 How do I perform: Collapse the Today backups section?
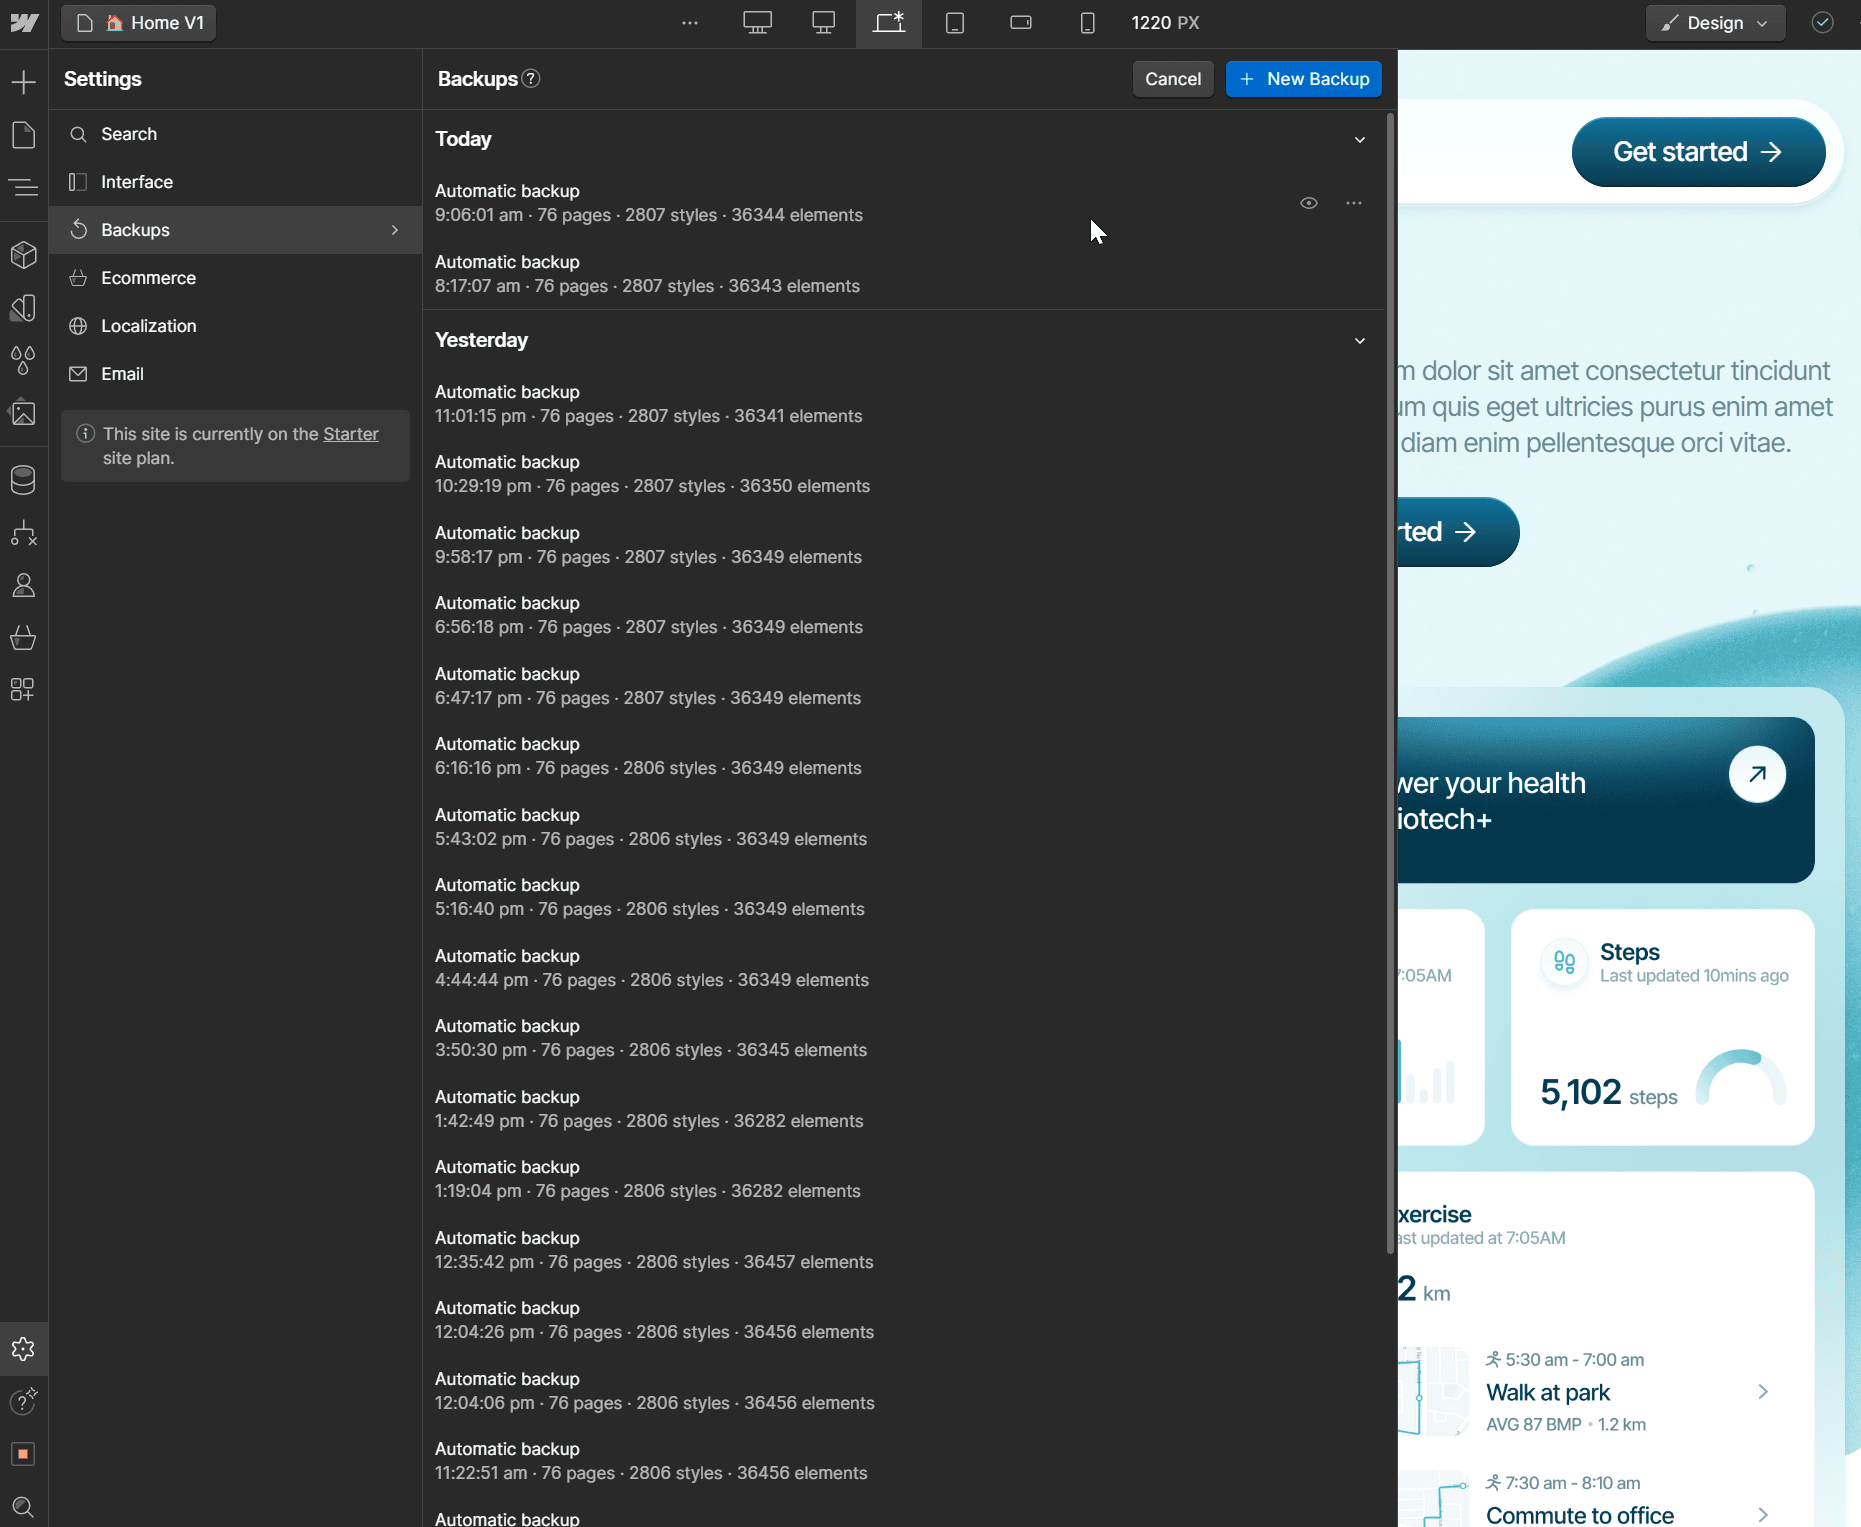coord(1359,140)
